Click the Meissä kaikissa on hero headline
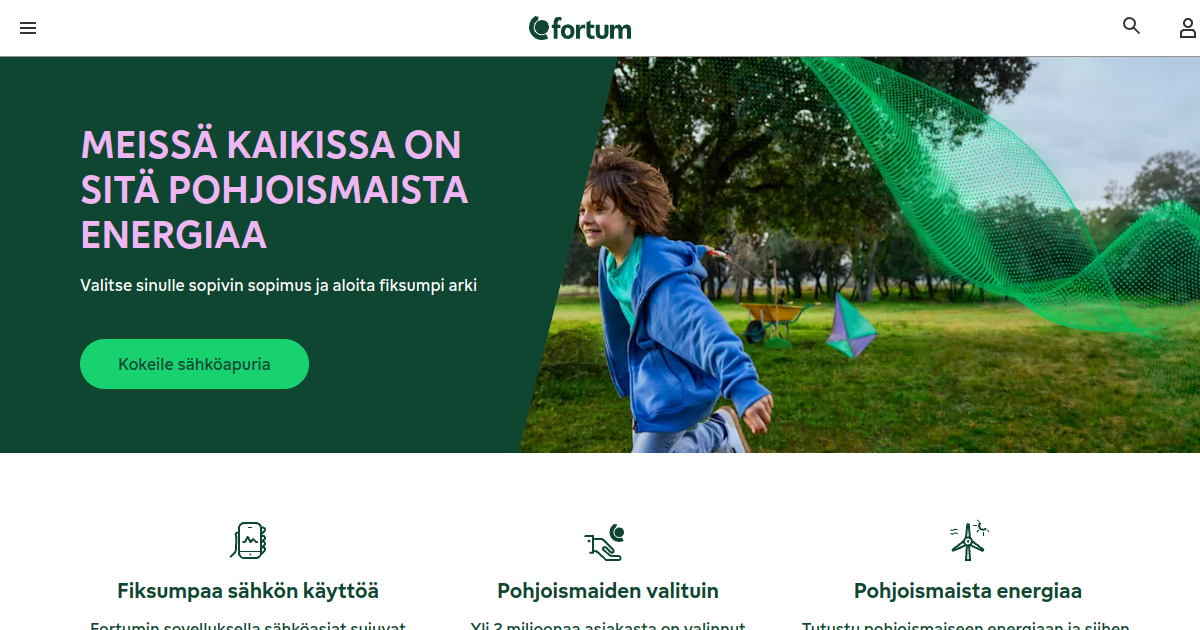This screenshot has width=1200, height=630. click(x=274, y=189)
